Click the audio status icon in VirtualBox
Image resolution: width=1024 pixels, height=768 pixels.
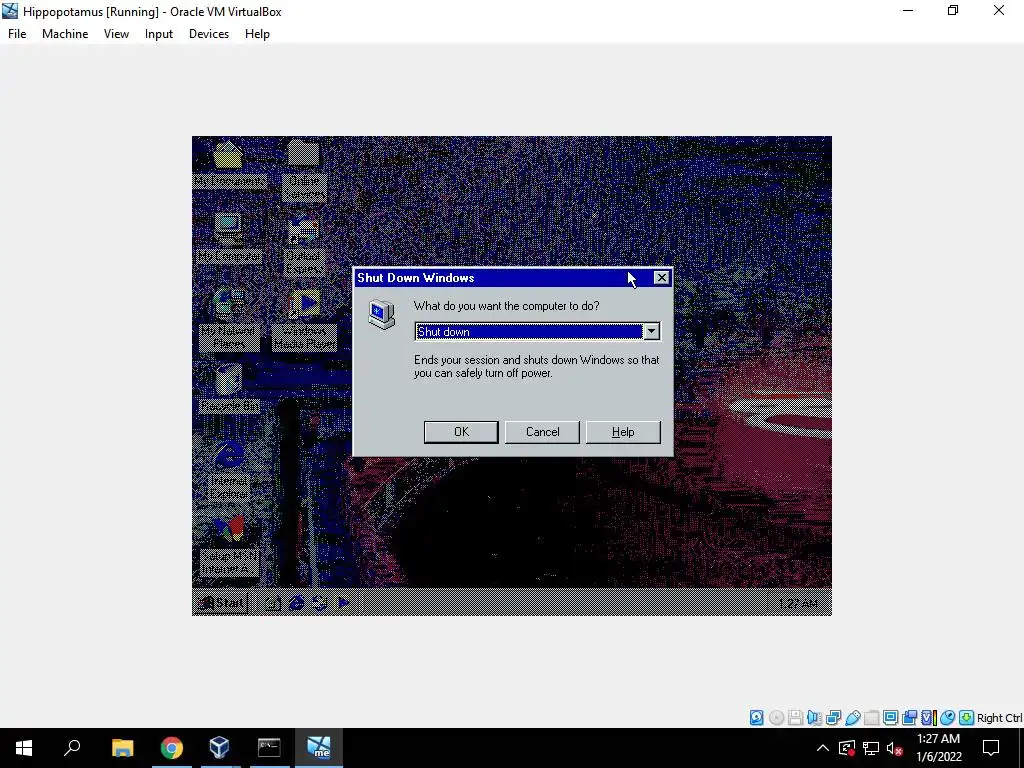814,718
